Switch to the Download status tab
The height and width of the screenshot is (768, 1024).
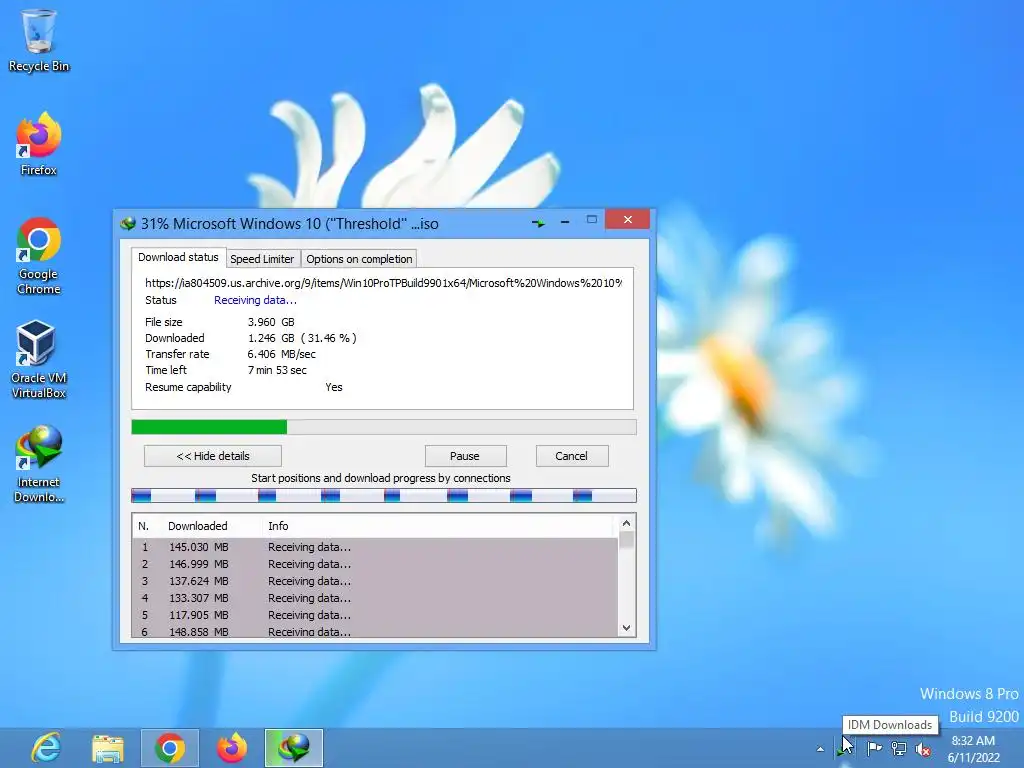coord(178,257)
